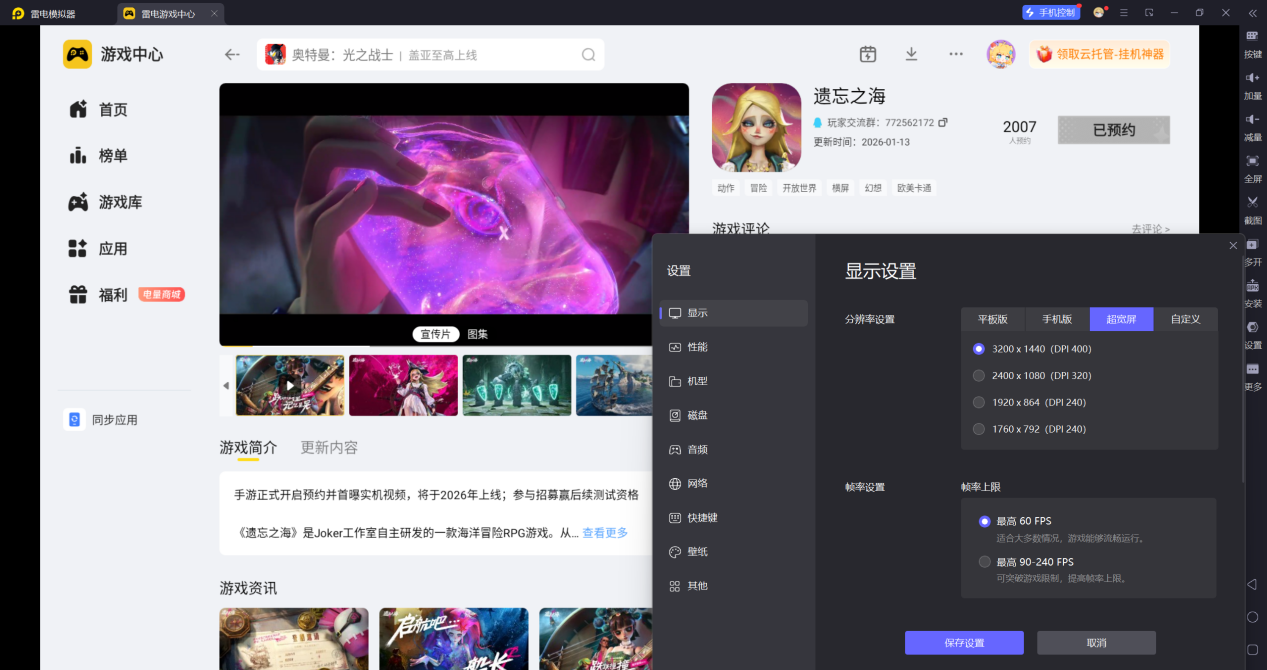
Task: Open 多开 multi-instance manager
Action: (x=1252, y=252)
